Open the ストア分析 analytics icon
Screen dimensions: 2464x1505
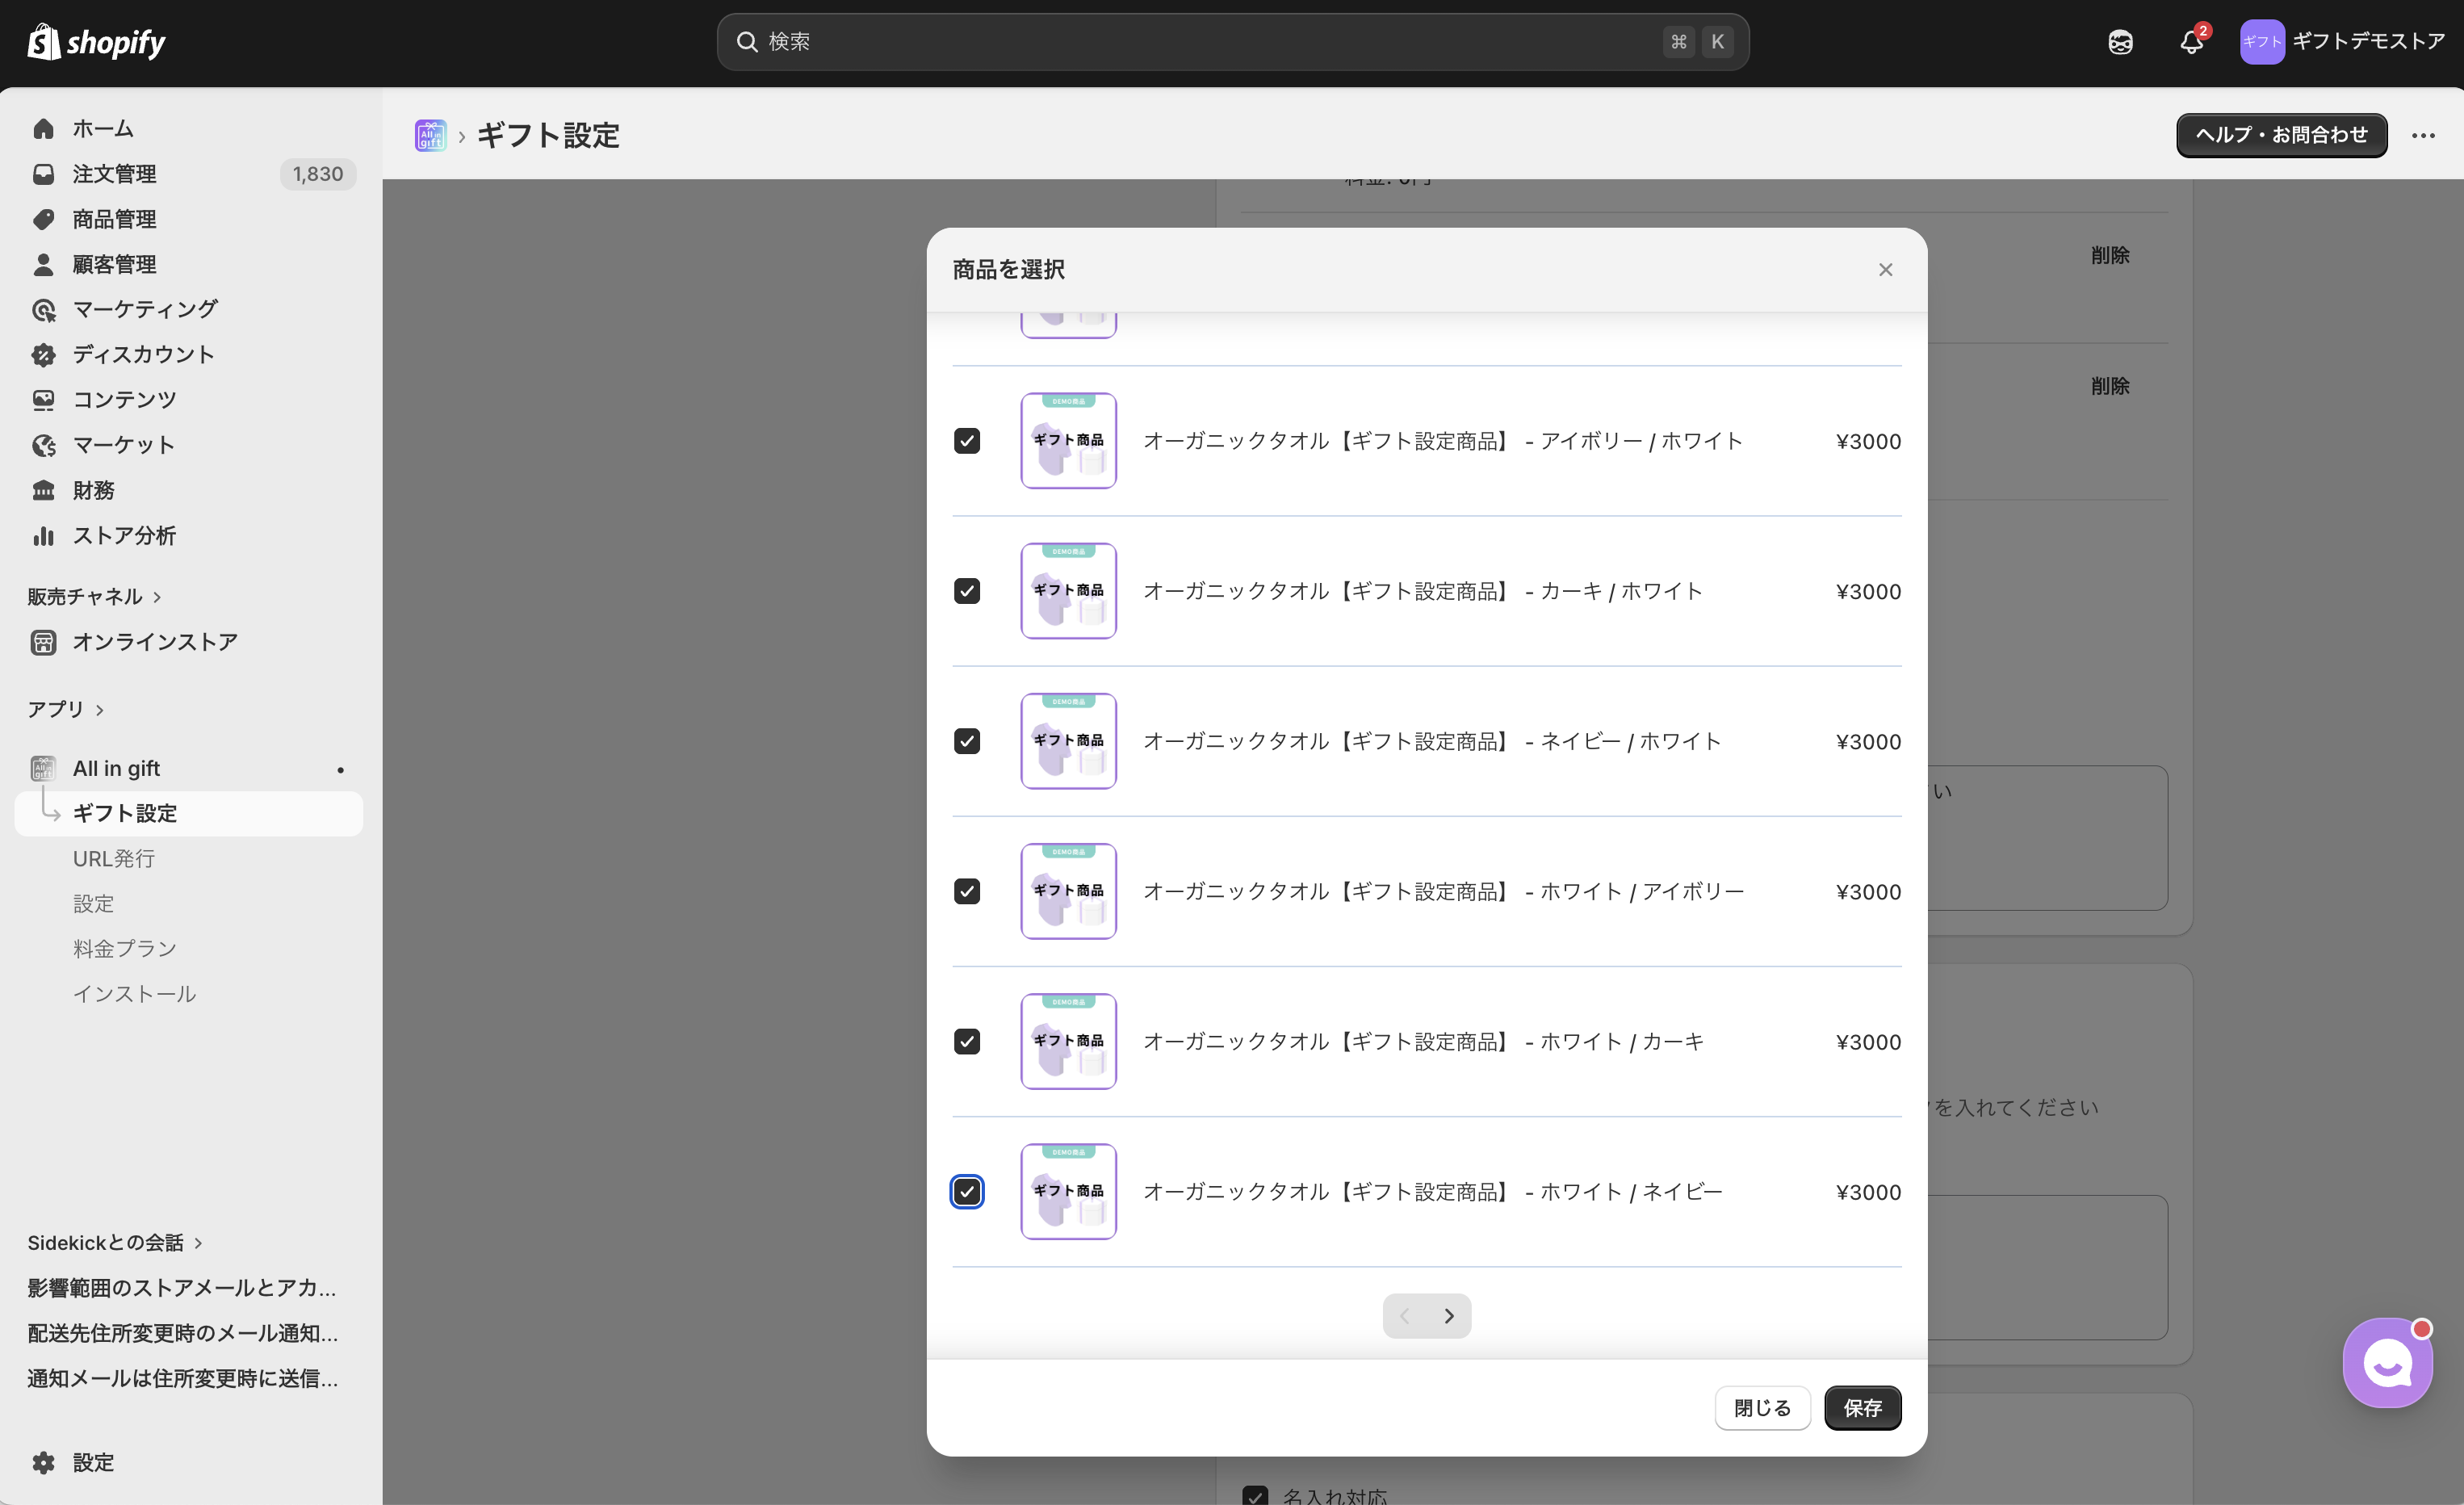[x=44, y=536]
